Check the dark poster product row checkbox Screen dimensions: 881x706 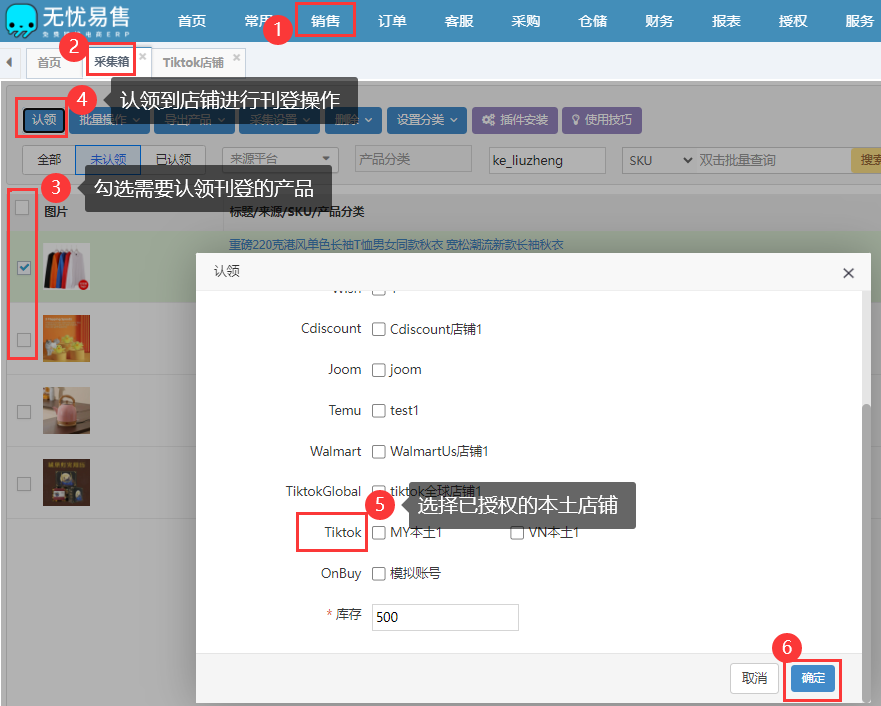(x=24, y=484)
